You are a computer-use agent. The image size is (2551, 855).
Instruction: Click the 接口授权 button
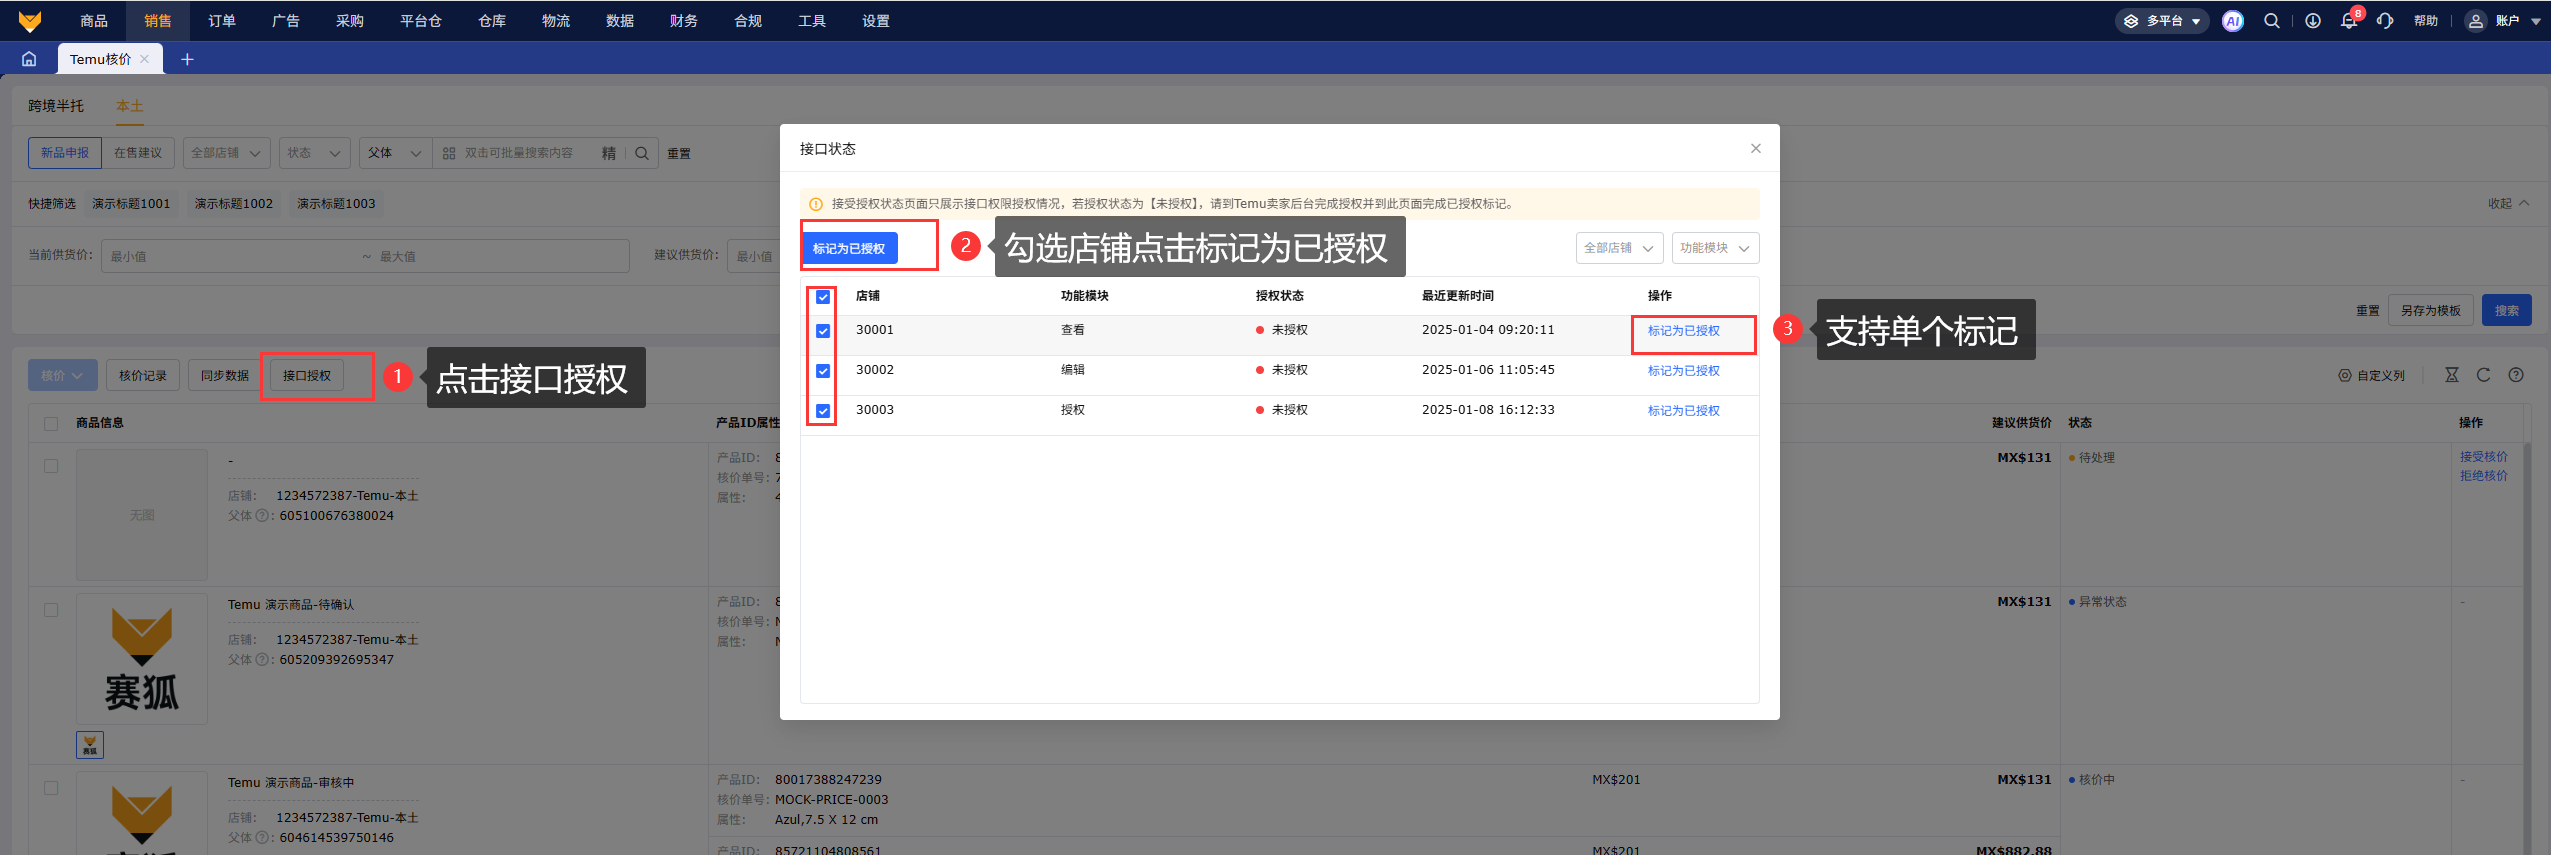[x=307, y=376]
